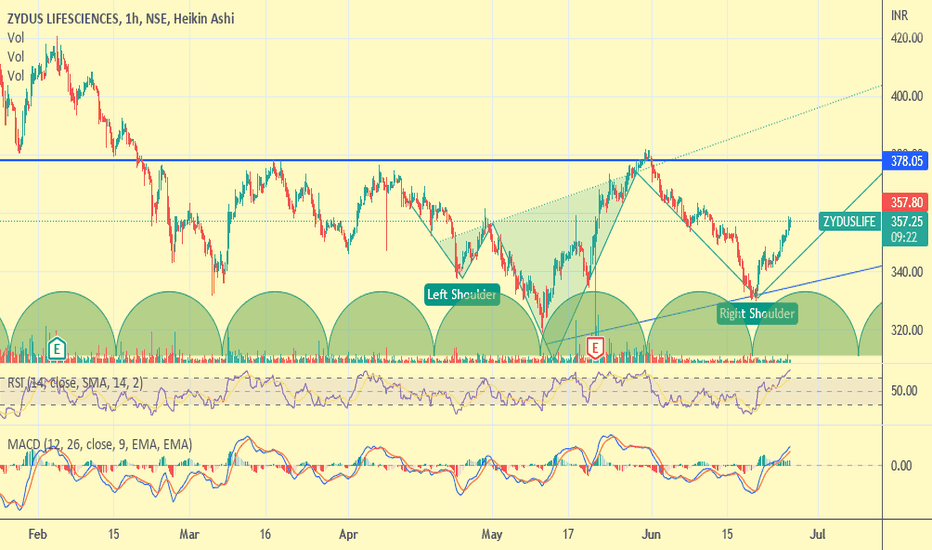Viewport: 932px width, 550px height.
Task: Click the MACD 0.00 axis value
Action: click(x=901, y=466)
